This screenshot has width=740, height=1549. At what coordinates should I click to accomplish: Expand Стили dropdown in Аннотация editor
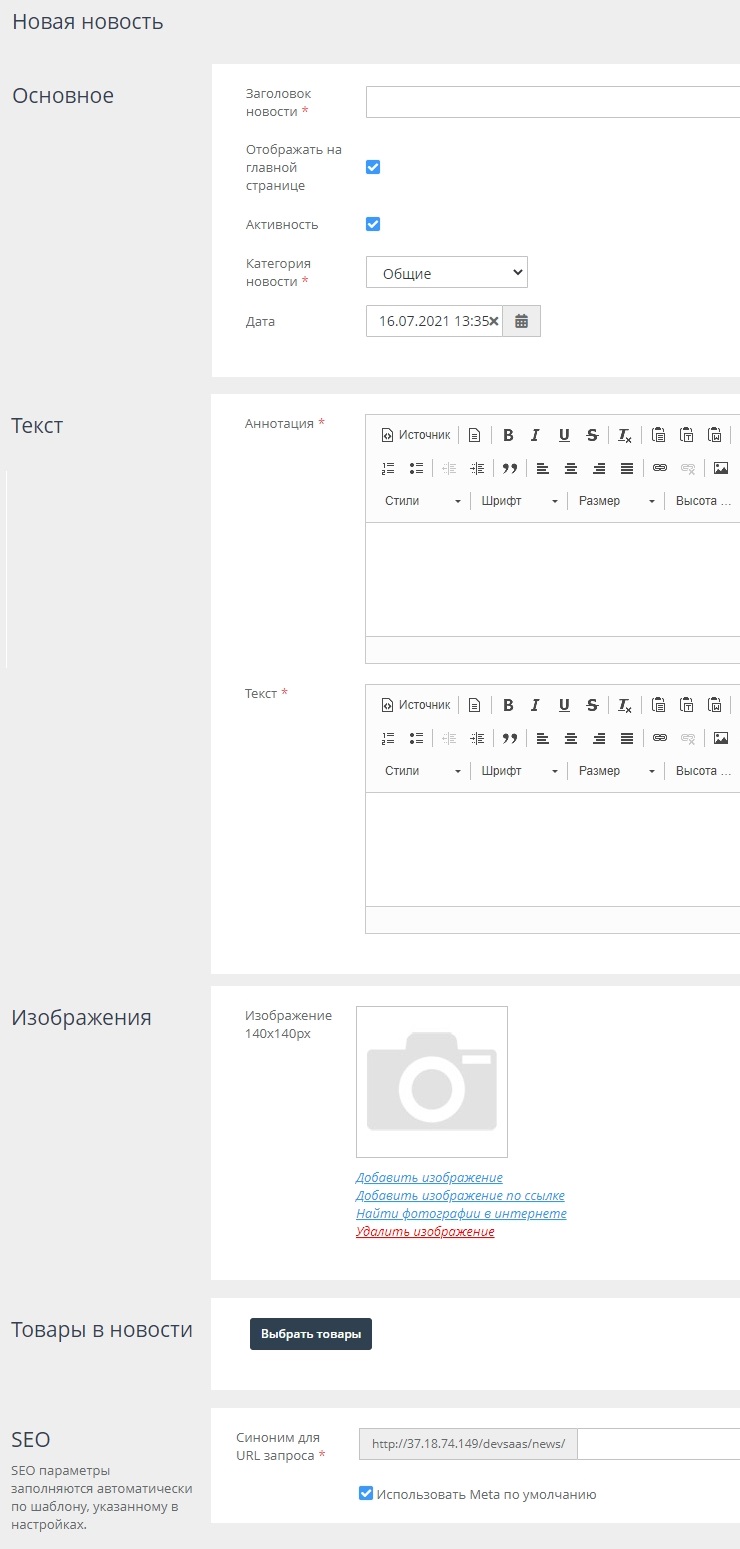click(x=422, y=501)
